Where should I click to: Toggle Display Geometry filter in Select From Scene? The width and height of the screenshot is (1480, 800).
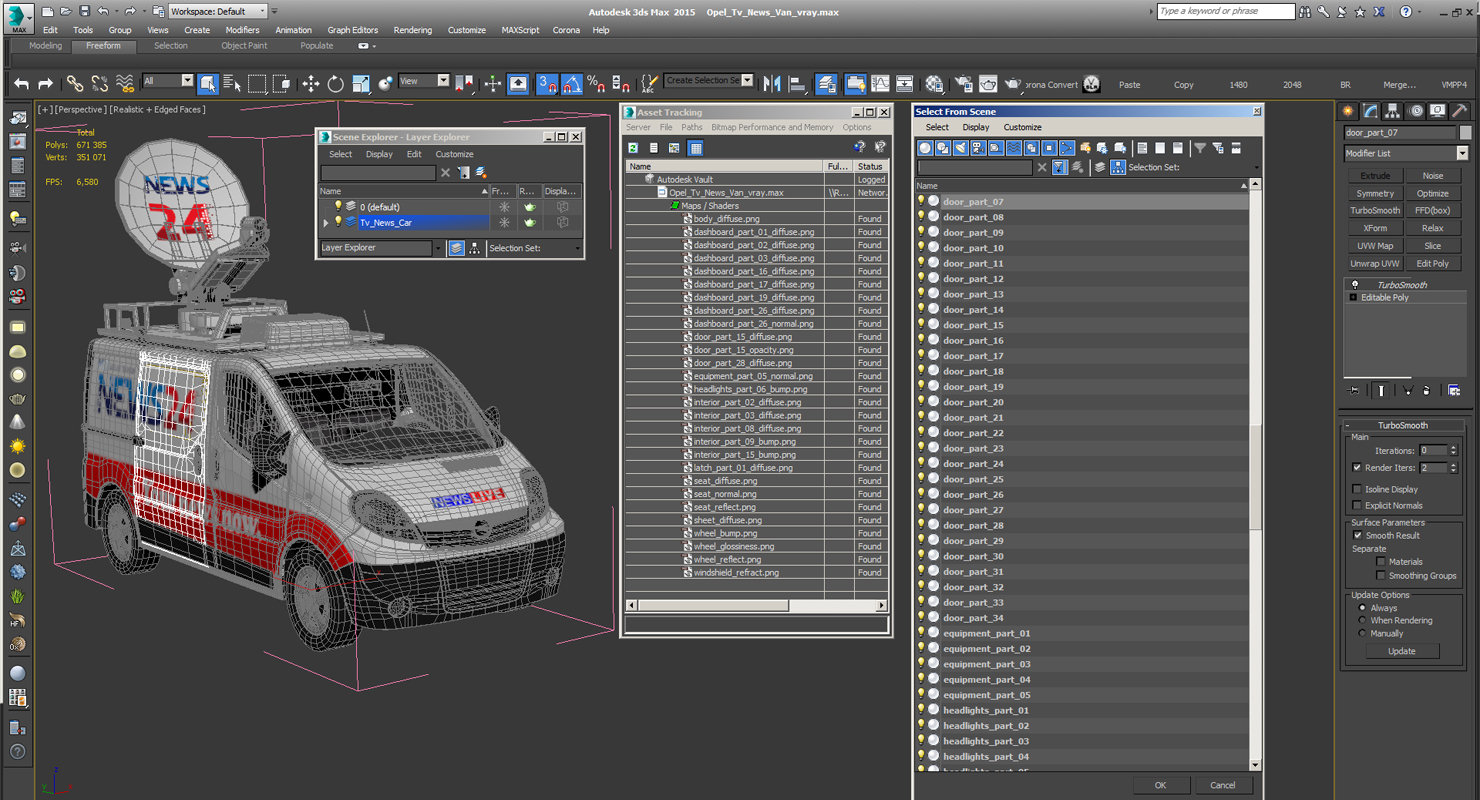tap(925, 148)
